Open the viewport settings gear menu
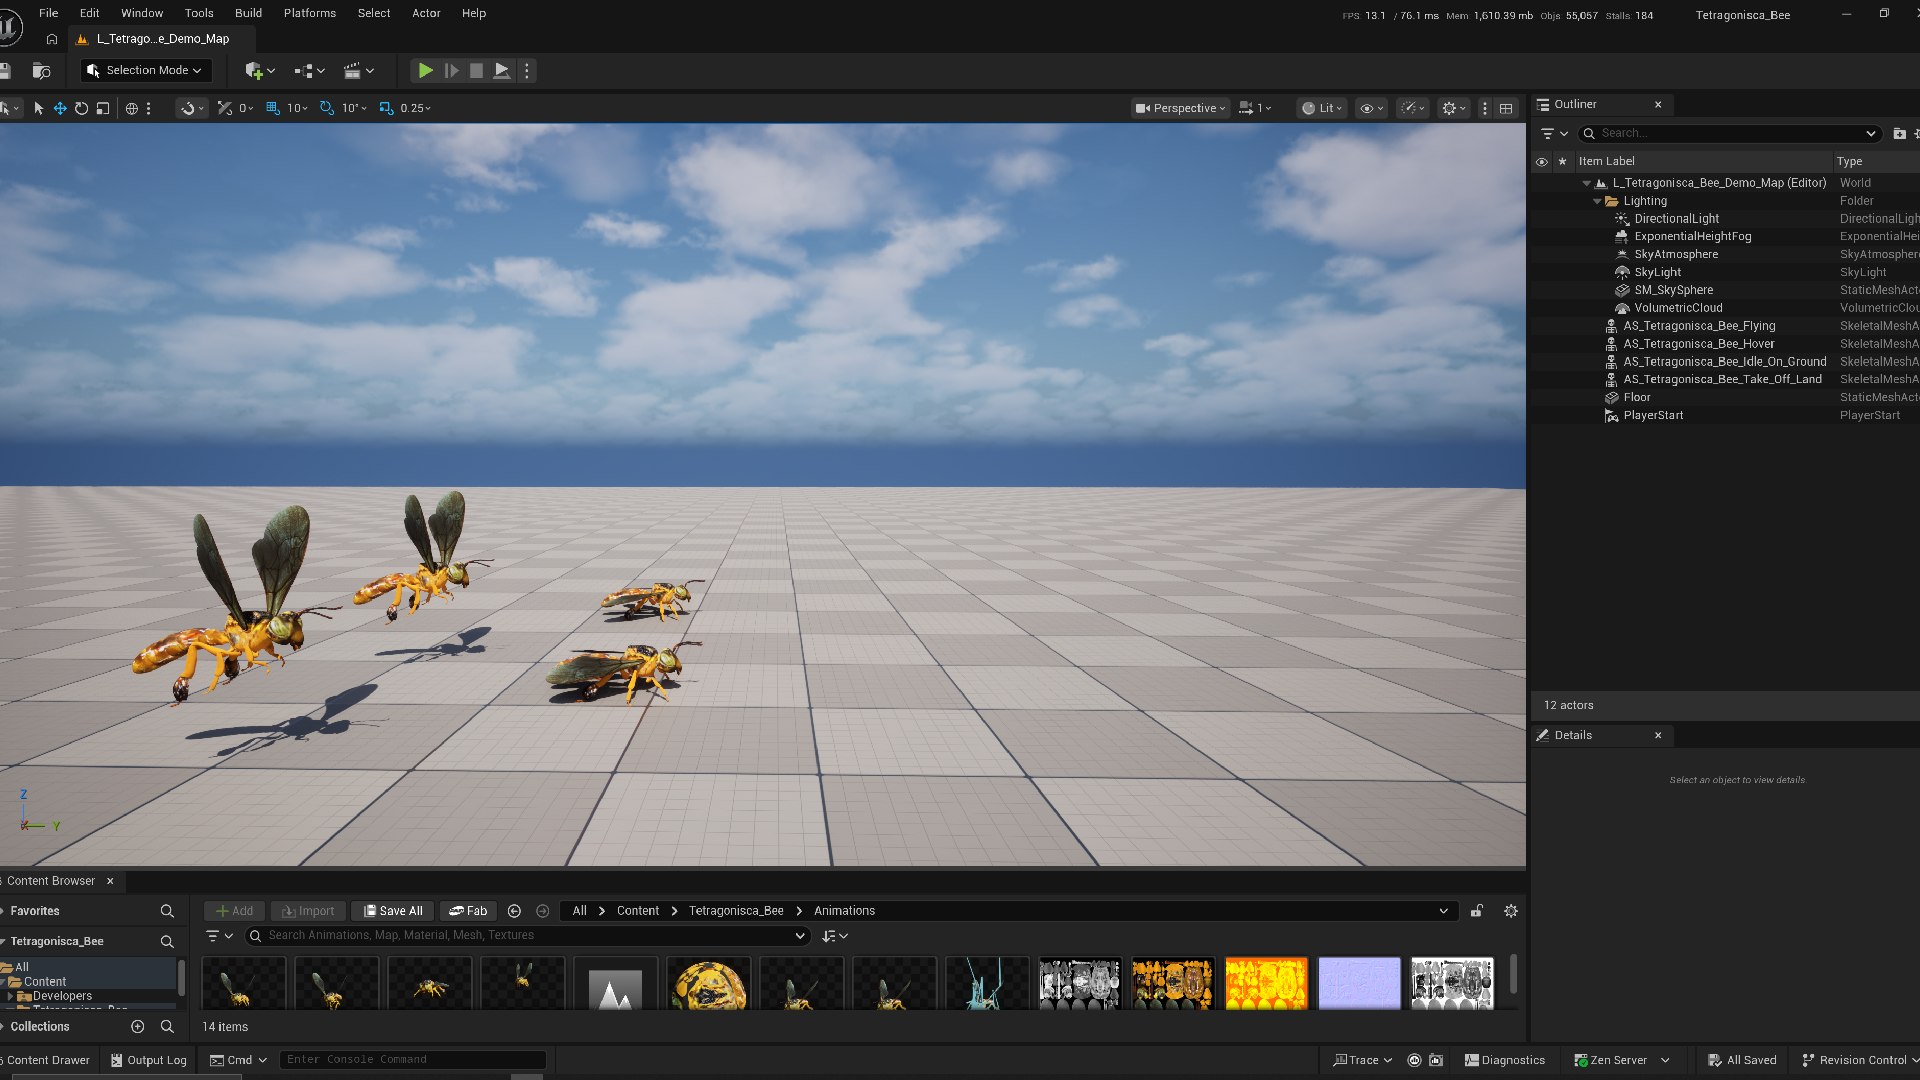Image resolution: width=1920 pixels, height=1080 pixels. (x=1453, y=108)
